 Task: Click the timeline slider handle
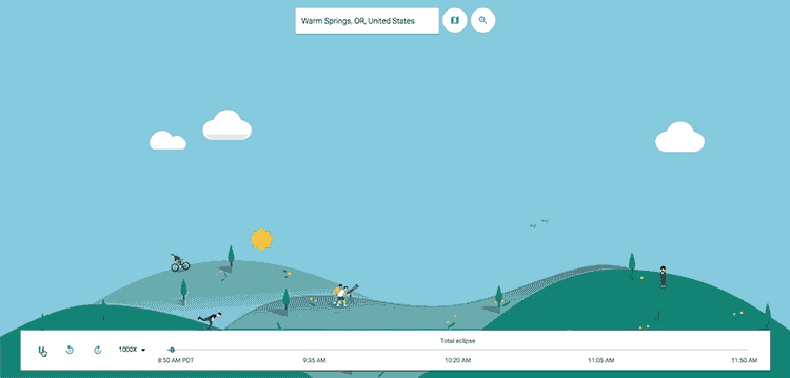pyautogui.click(x=171, y=349)
